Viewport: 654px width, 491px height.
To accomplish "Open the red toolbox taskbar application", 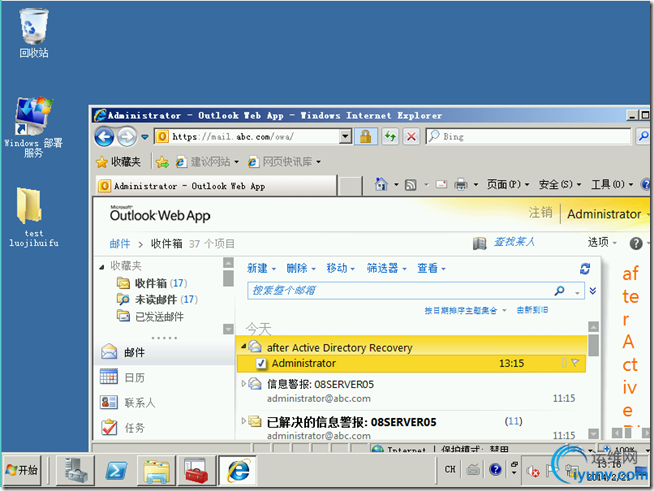I will [196, 471].
